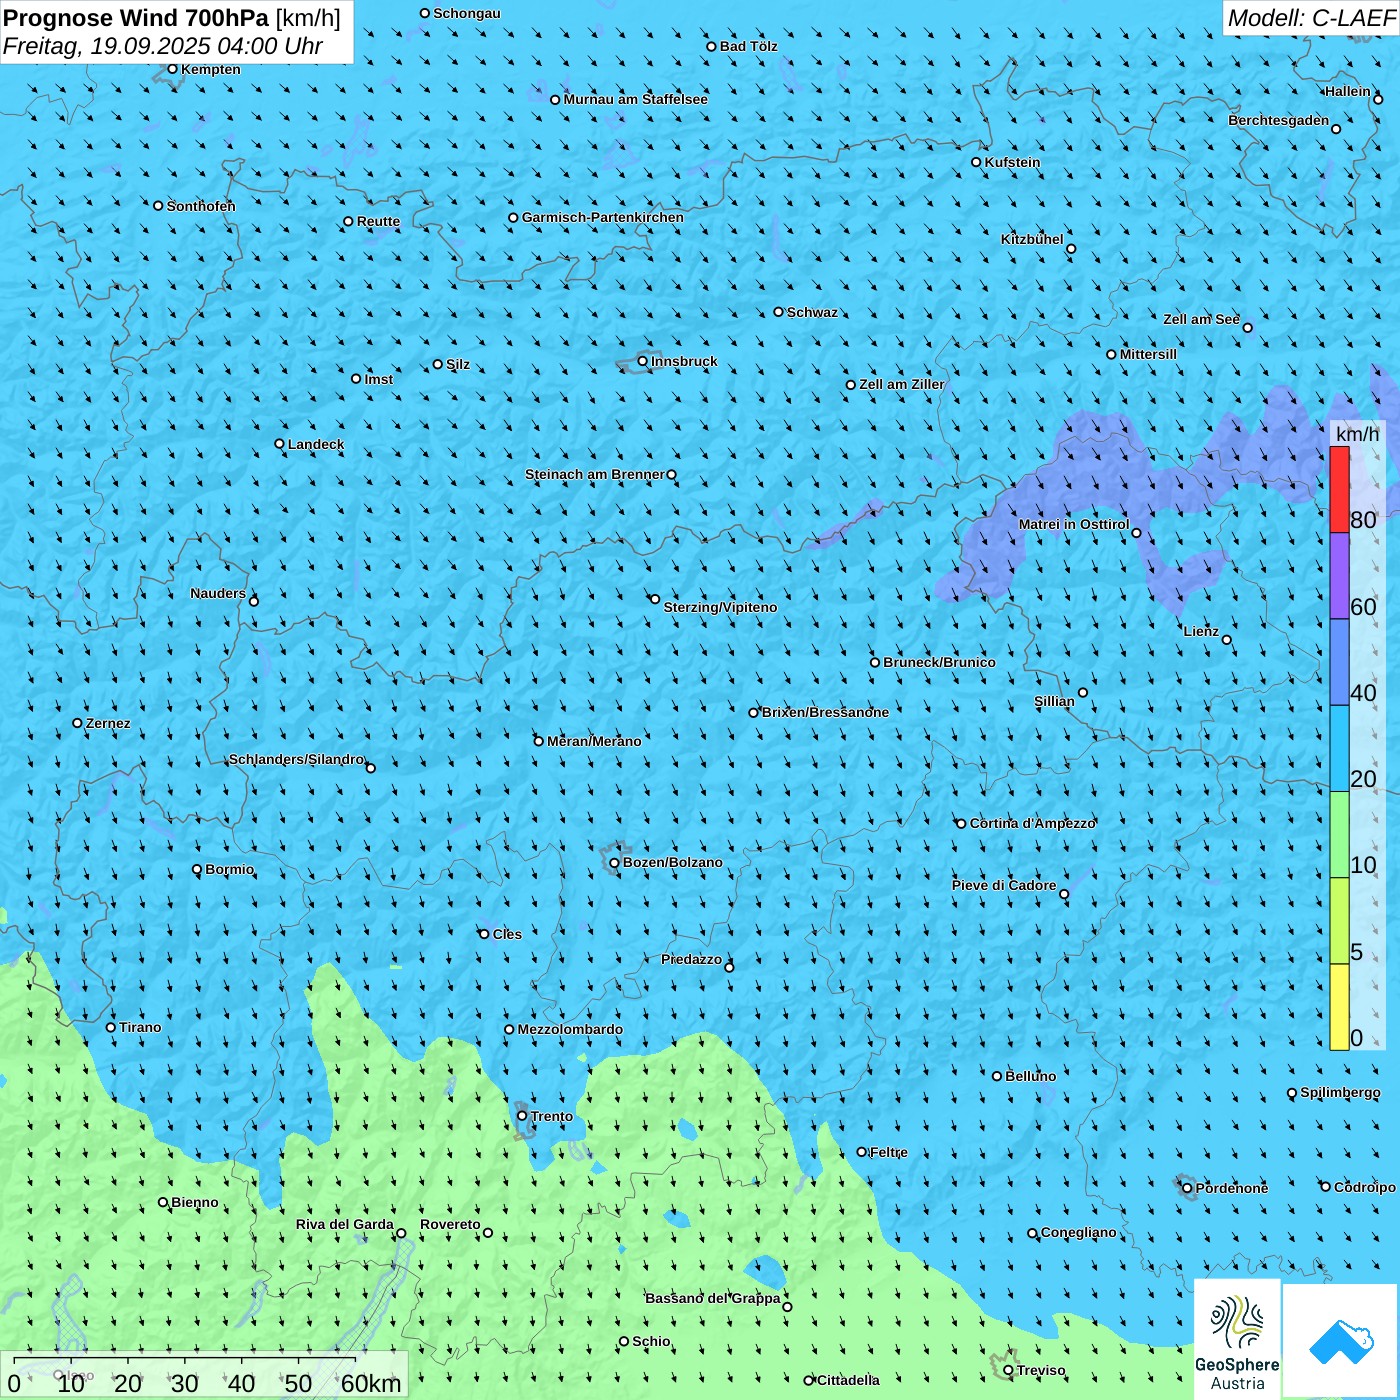Click the Spilimbergo location dot
The width and height of the screenshot is (1400, 1400).
[1292, 1093]
